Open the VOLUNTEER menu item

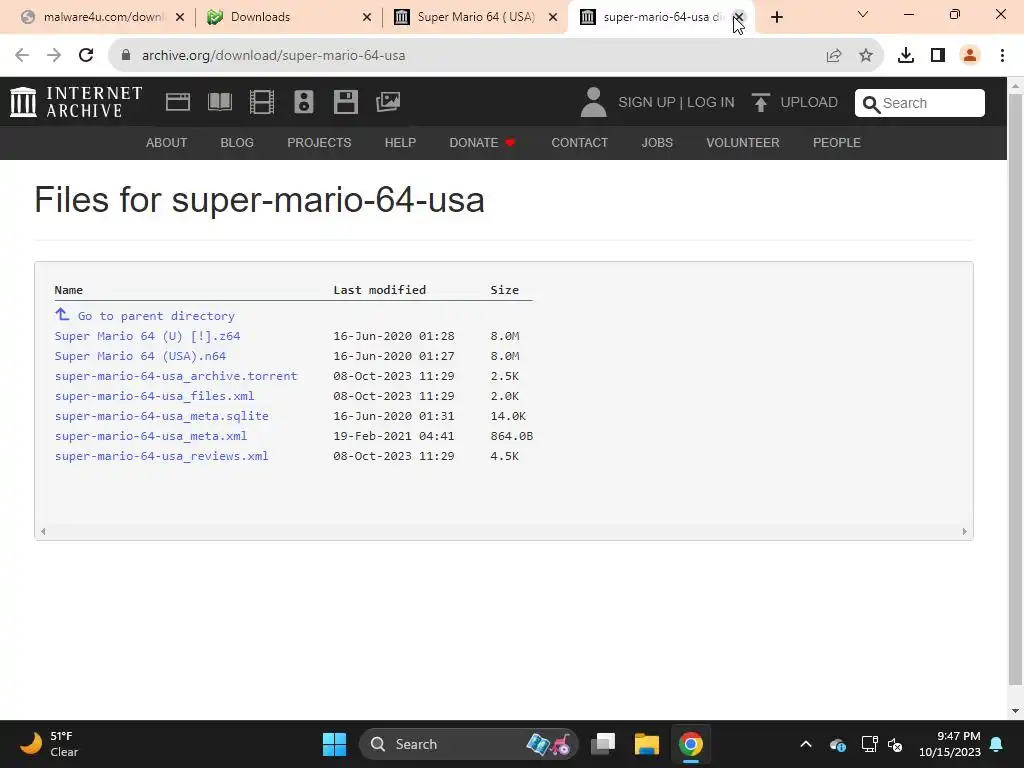[x=743, y=142]
